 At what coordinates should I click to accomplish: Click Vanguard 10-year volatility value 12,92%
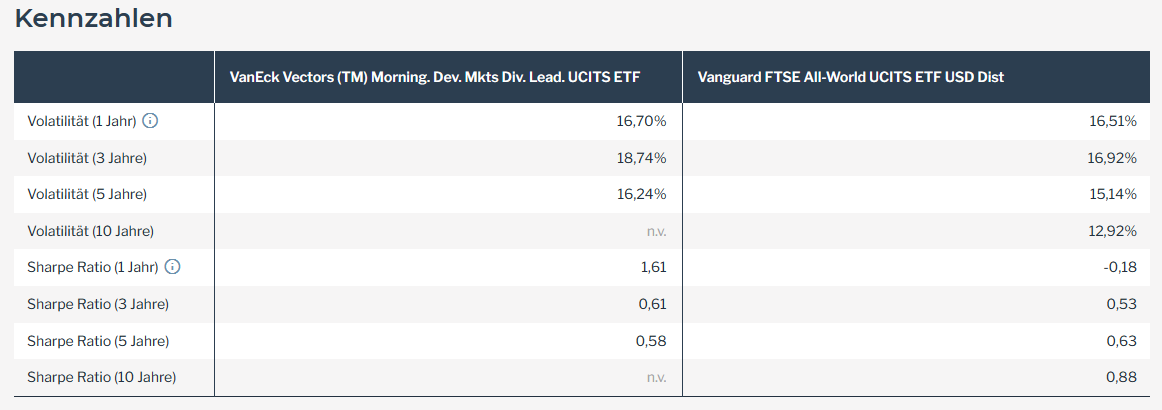(x=1112, y=231)
